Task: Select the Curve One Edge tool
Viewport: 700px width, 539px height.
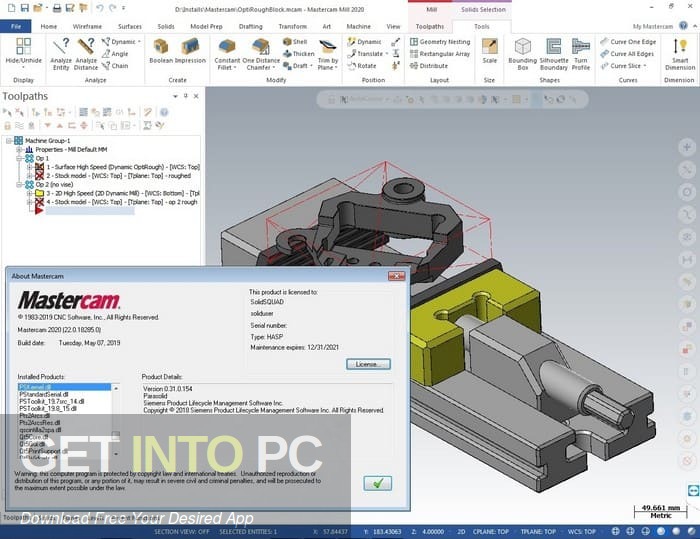Action: click(628, 42)
